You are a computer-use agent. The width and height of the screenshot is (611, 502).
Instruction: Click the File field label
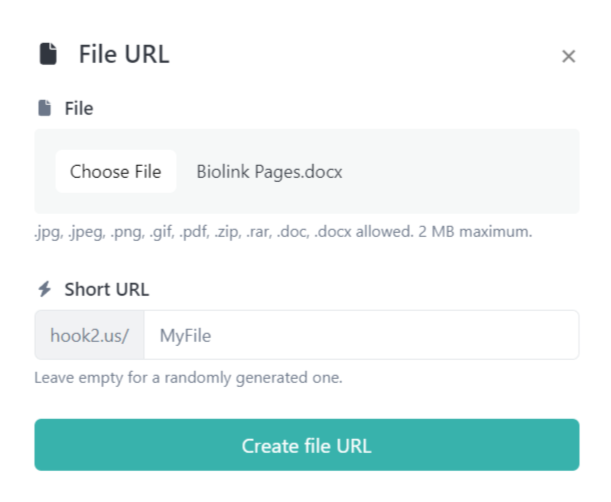pyautogui.click(x=79, y=108)
